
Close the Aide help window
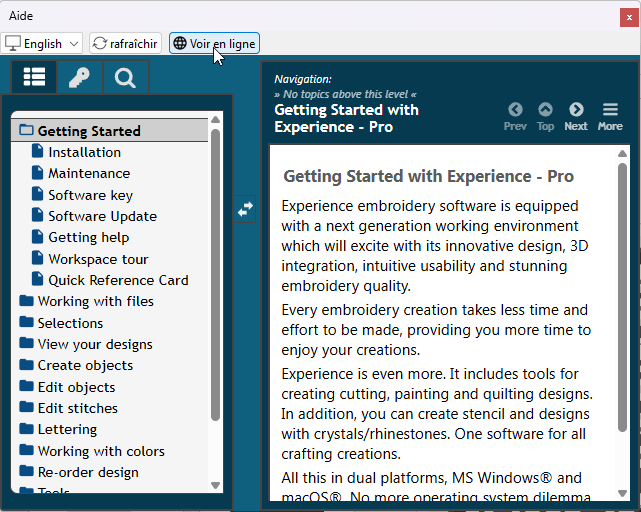(628, 17)
